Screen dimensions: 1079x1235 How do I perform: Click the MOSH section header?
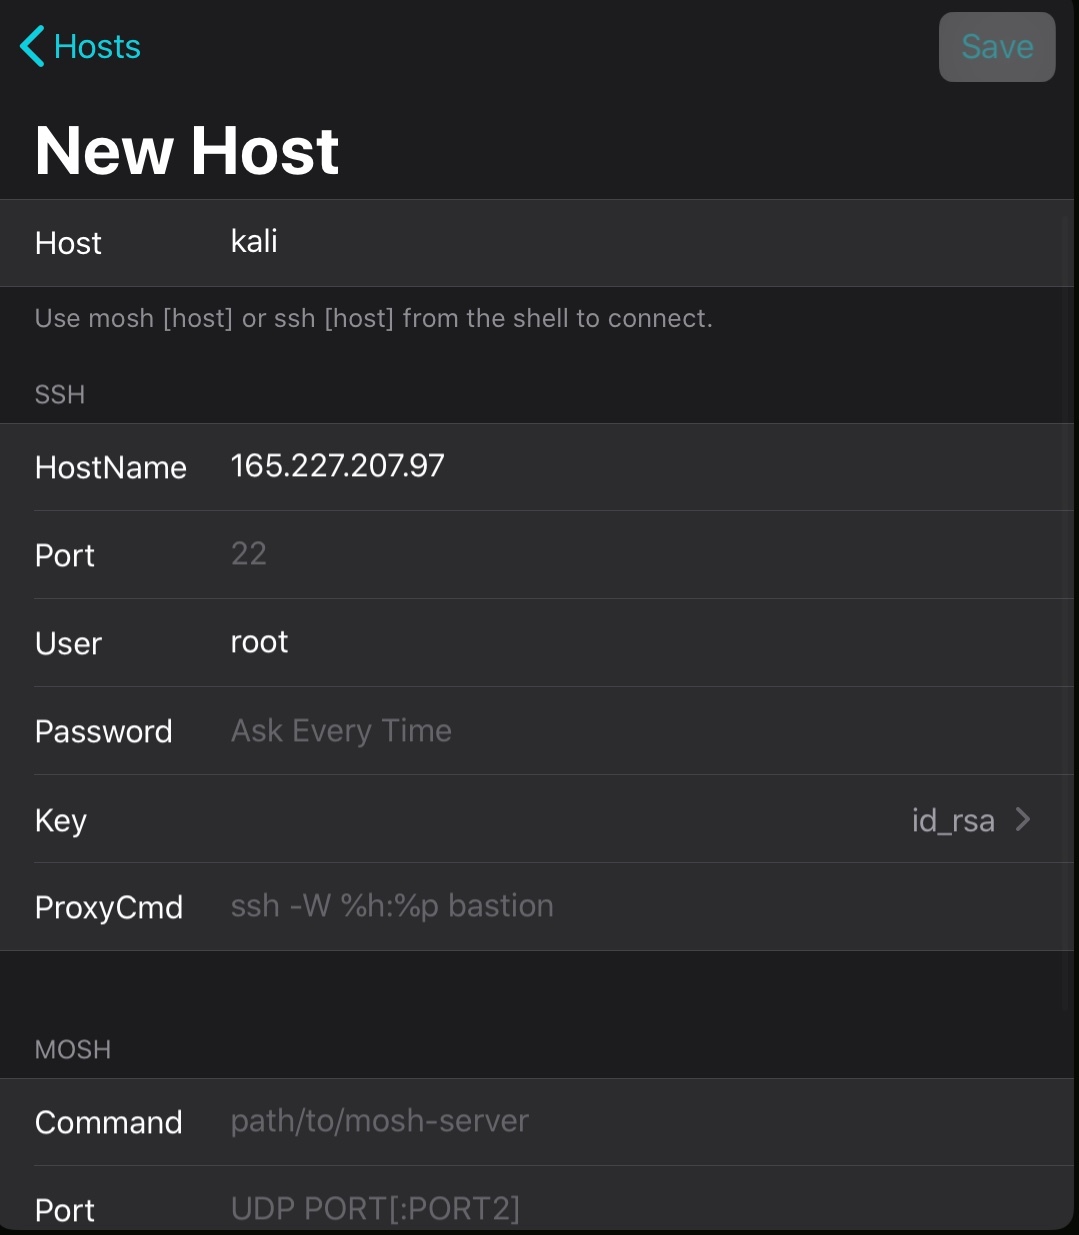point(72,1049)
